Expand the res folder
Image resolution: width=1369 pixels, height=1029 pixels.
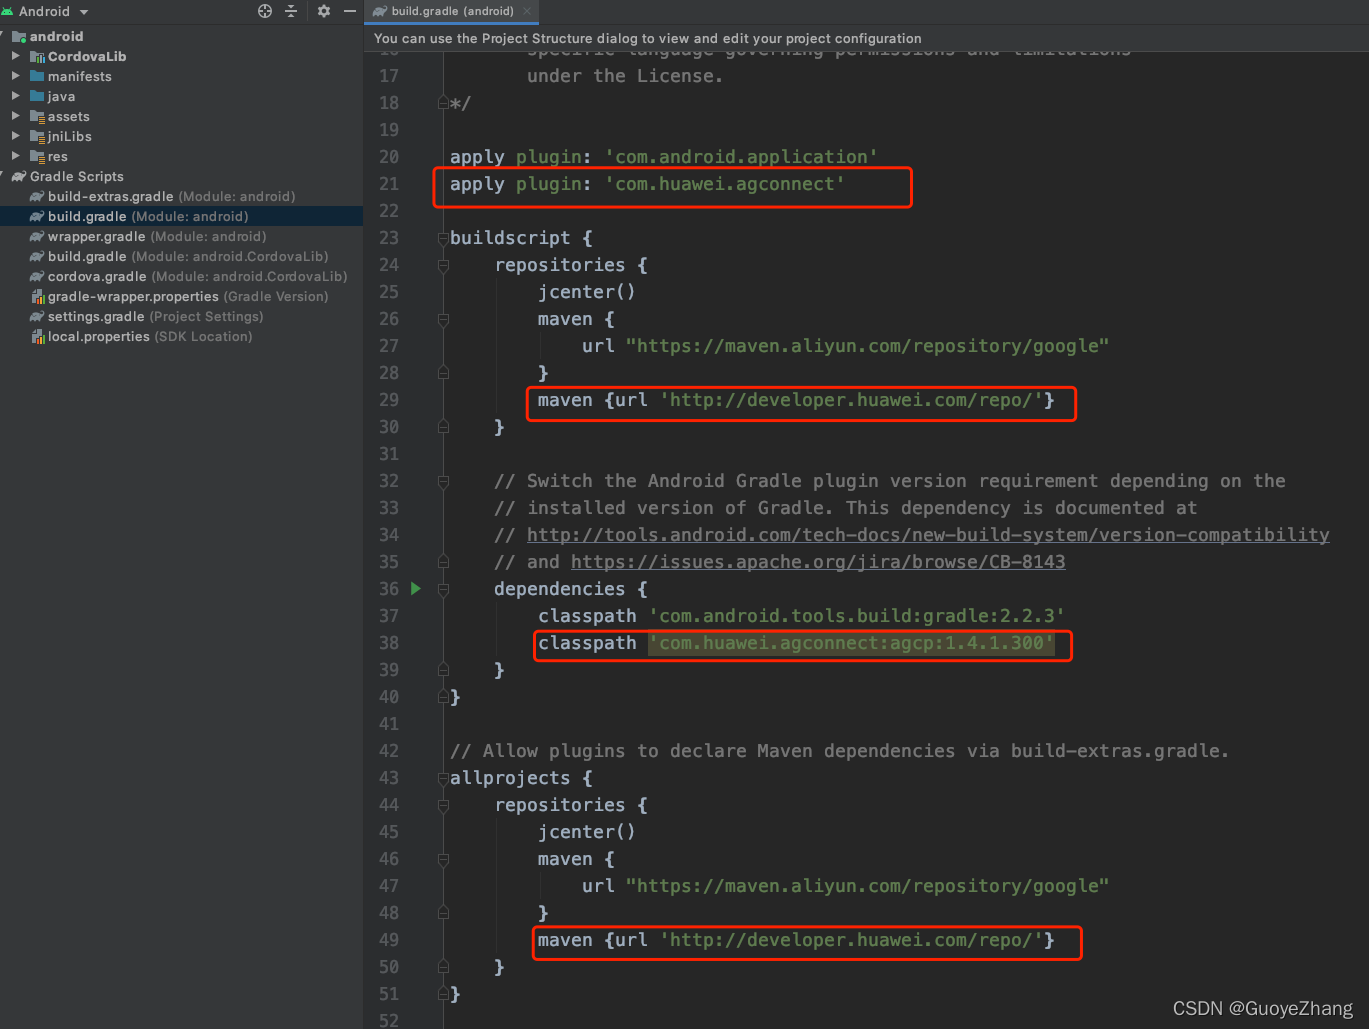pyautogui.click(x=16, y=156)
